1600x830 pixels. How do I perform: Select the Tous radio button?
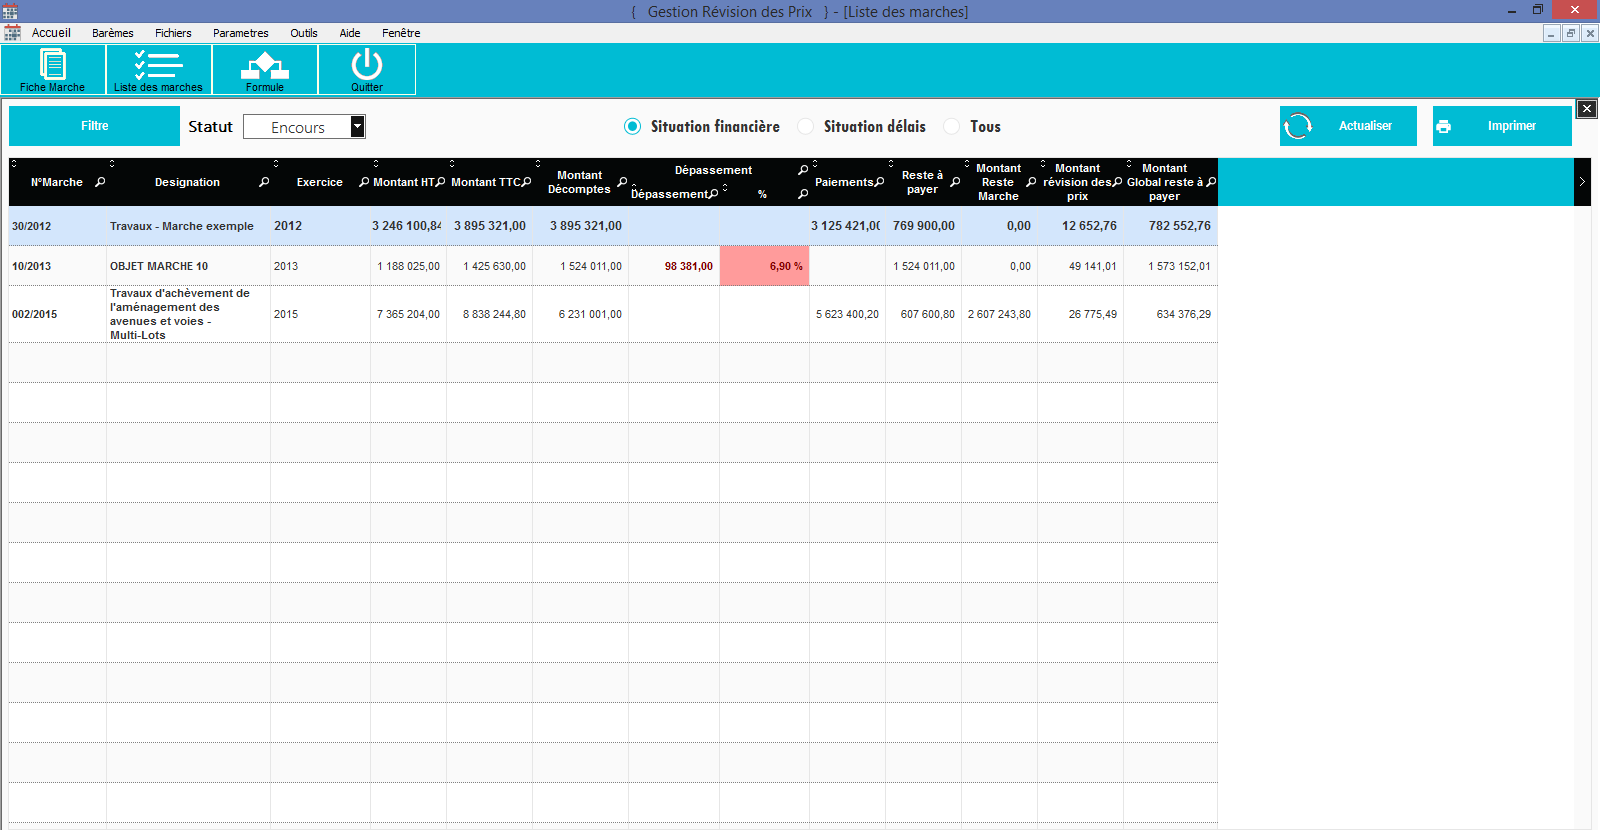coord(952,126)
